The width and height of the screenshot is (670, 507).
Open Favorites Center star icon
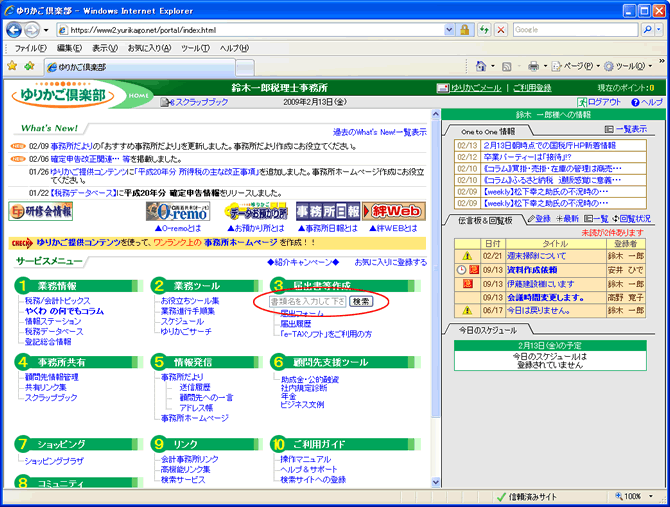[x=12, y=66]
